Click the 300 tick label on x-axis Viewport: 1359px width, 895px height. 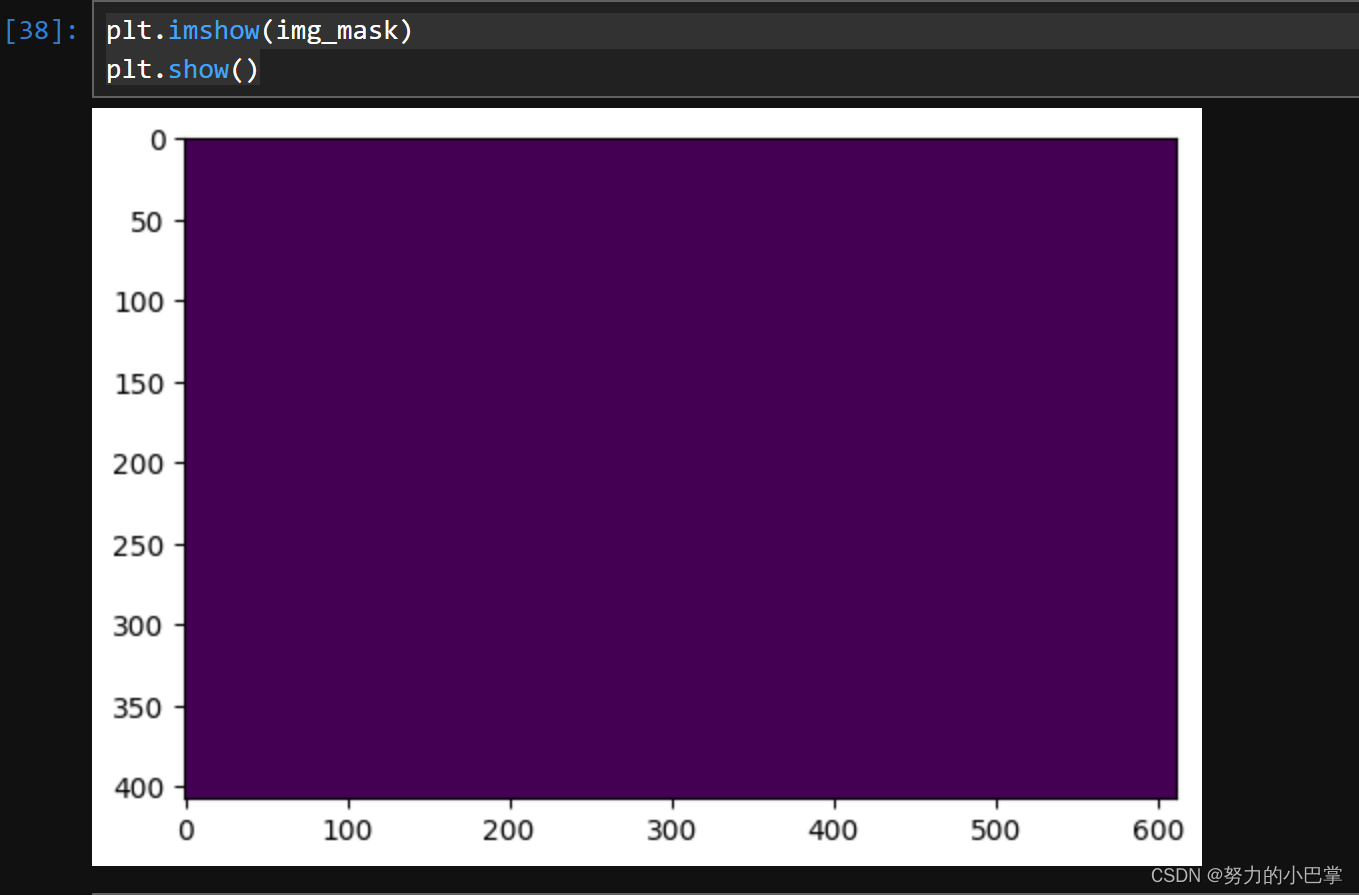(x=672, y=829)
